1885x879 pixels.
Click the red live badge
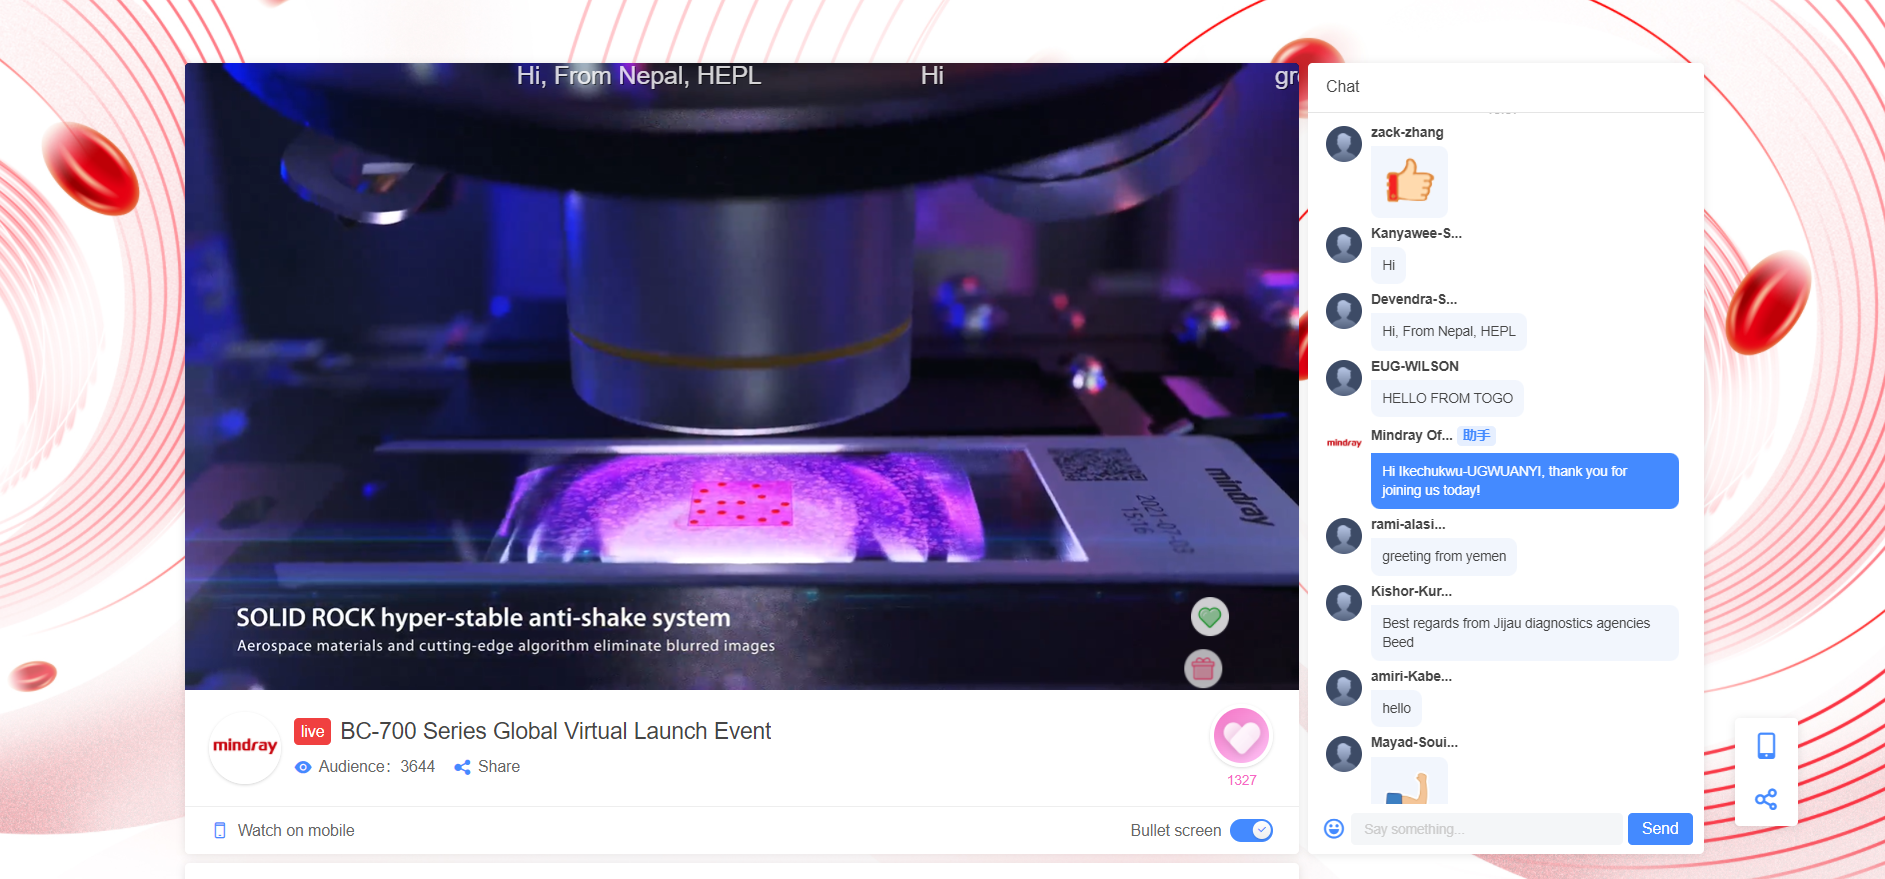pyautogui.click(x=312, y=731)
